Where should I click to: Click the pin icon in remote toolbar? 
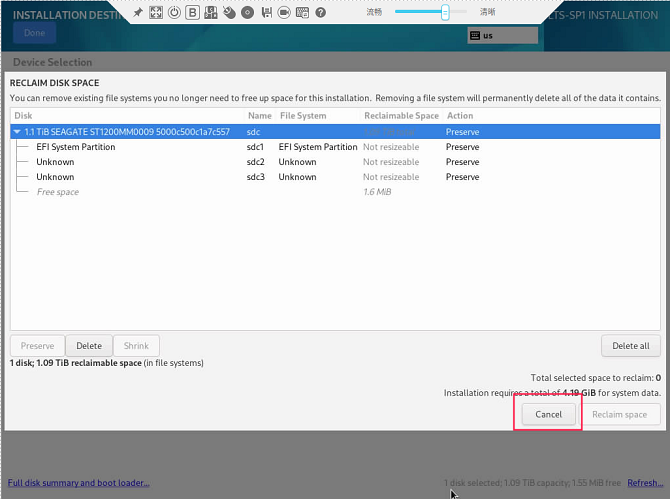pyautogui.click(x=138, y=13)
